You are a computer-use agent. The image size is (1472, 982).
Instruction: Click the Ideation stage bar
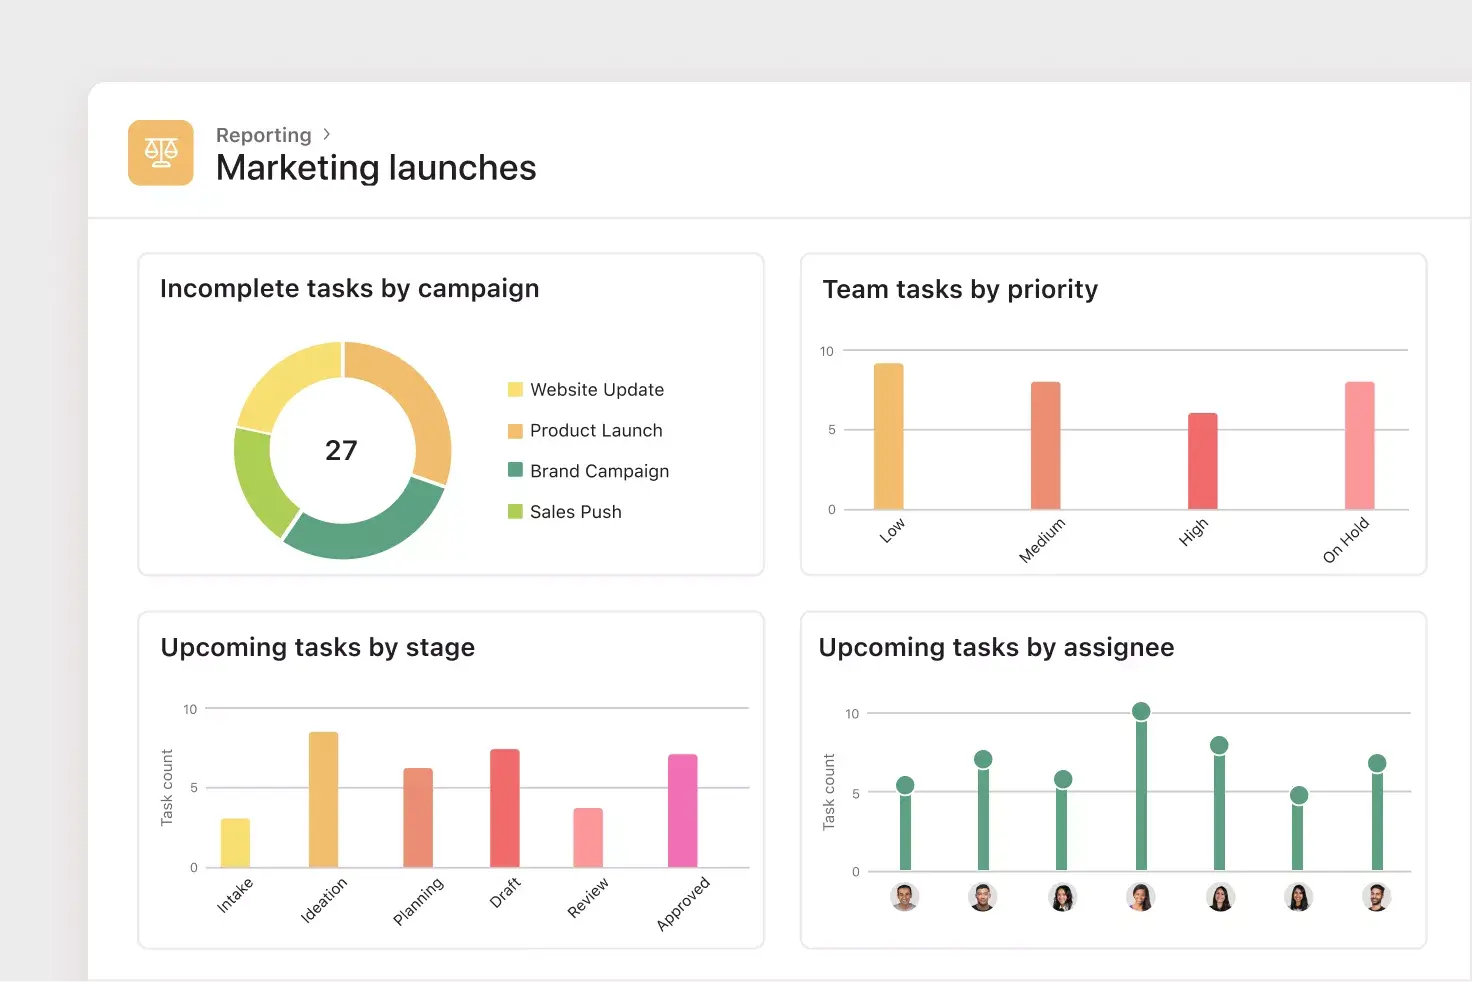(325, 798)
